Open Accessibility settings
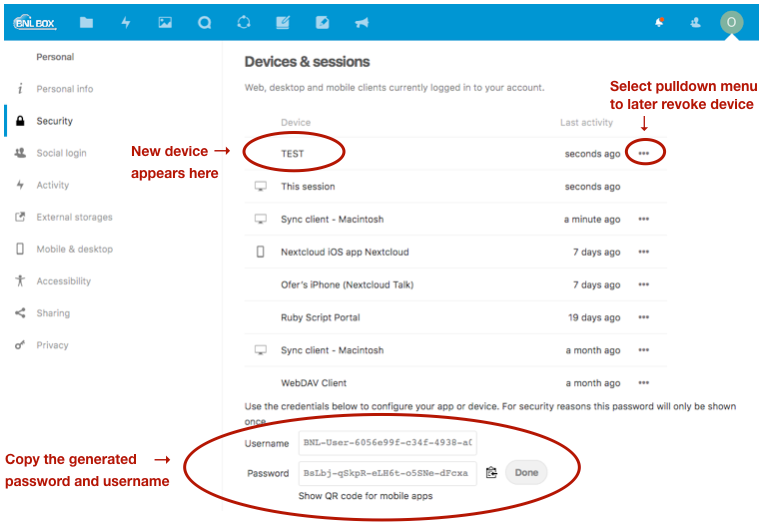The image size is (761, 528). [x=63, y=281]
